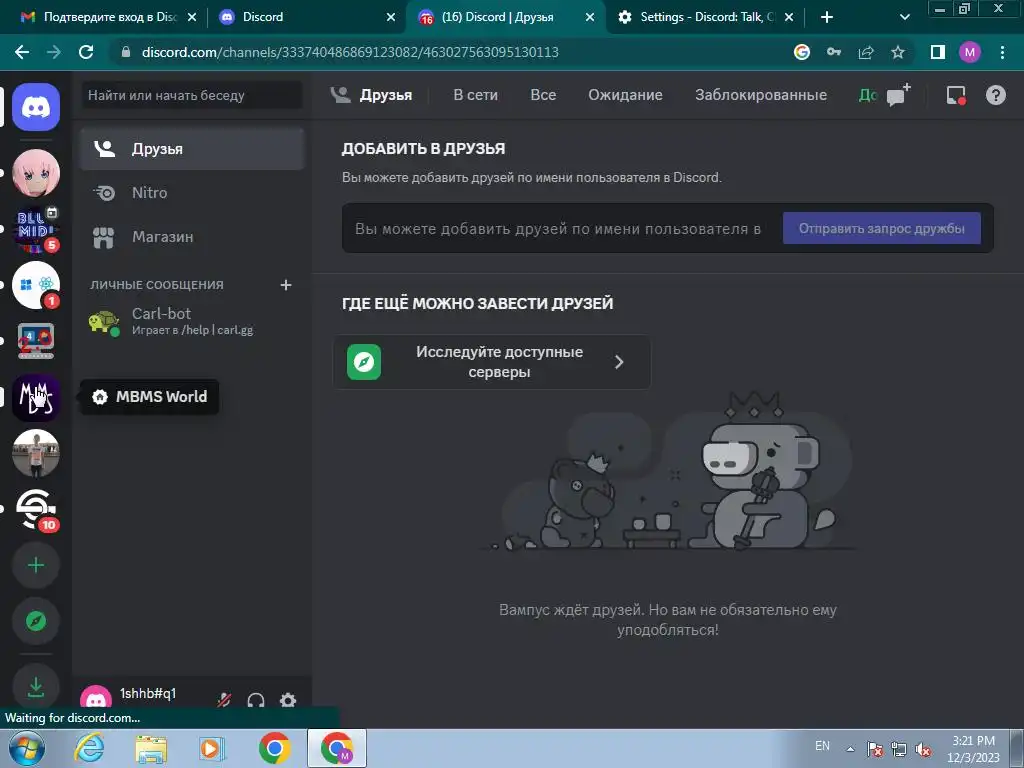
Task: Open the server with 10 notifications badge
Action: click(36, 509)
